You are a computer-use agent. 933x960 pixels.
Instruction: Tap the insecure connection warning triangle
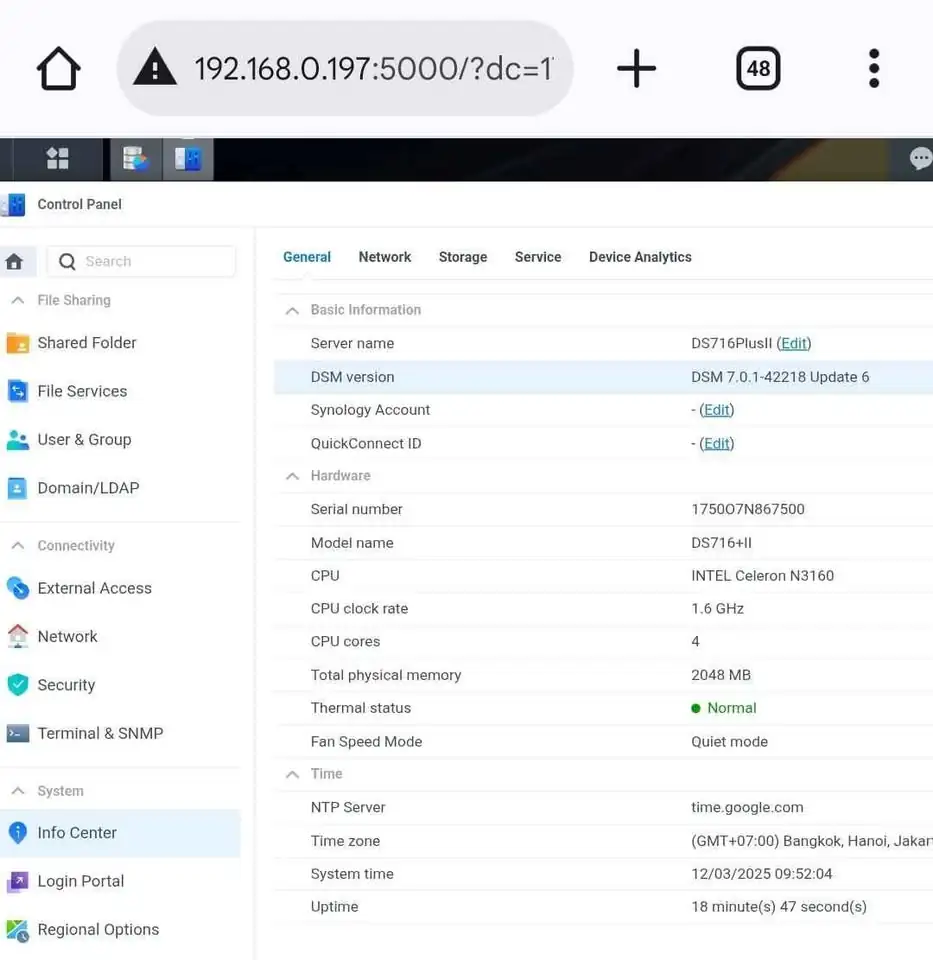click(x=155, y=66)
